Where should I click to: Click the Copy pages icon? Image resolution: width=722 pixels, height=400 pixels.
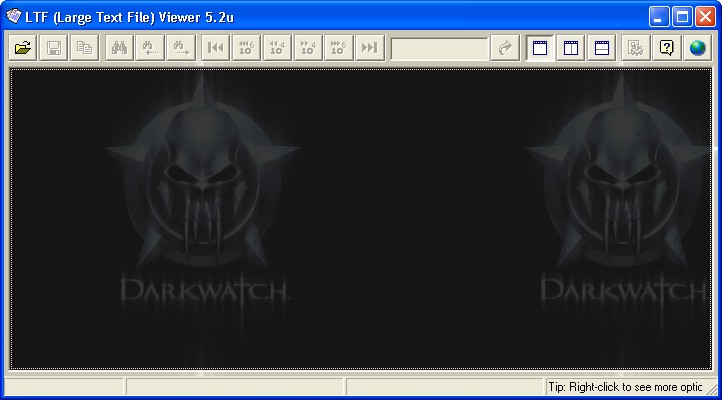coord(84,47)
